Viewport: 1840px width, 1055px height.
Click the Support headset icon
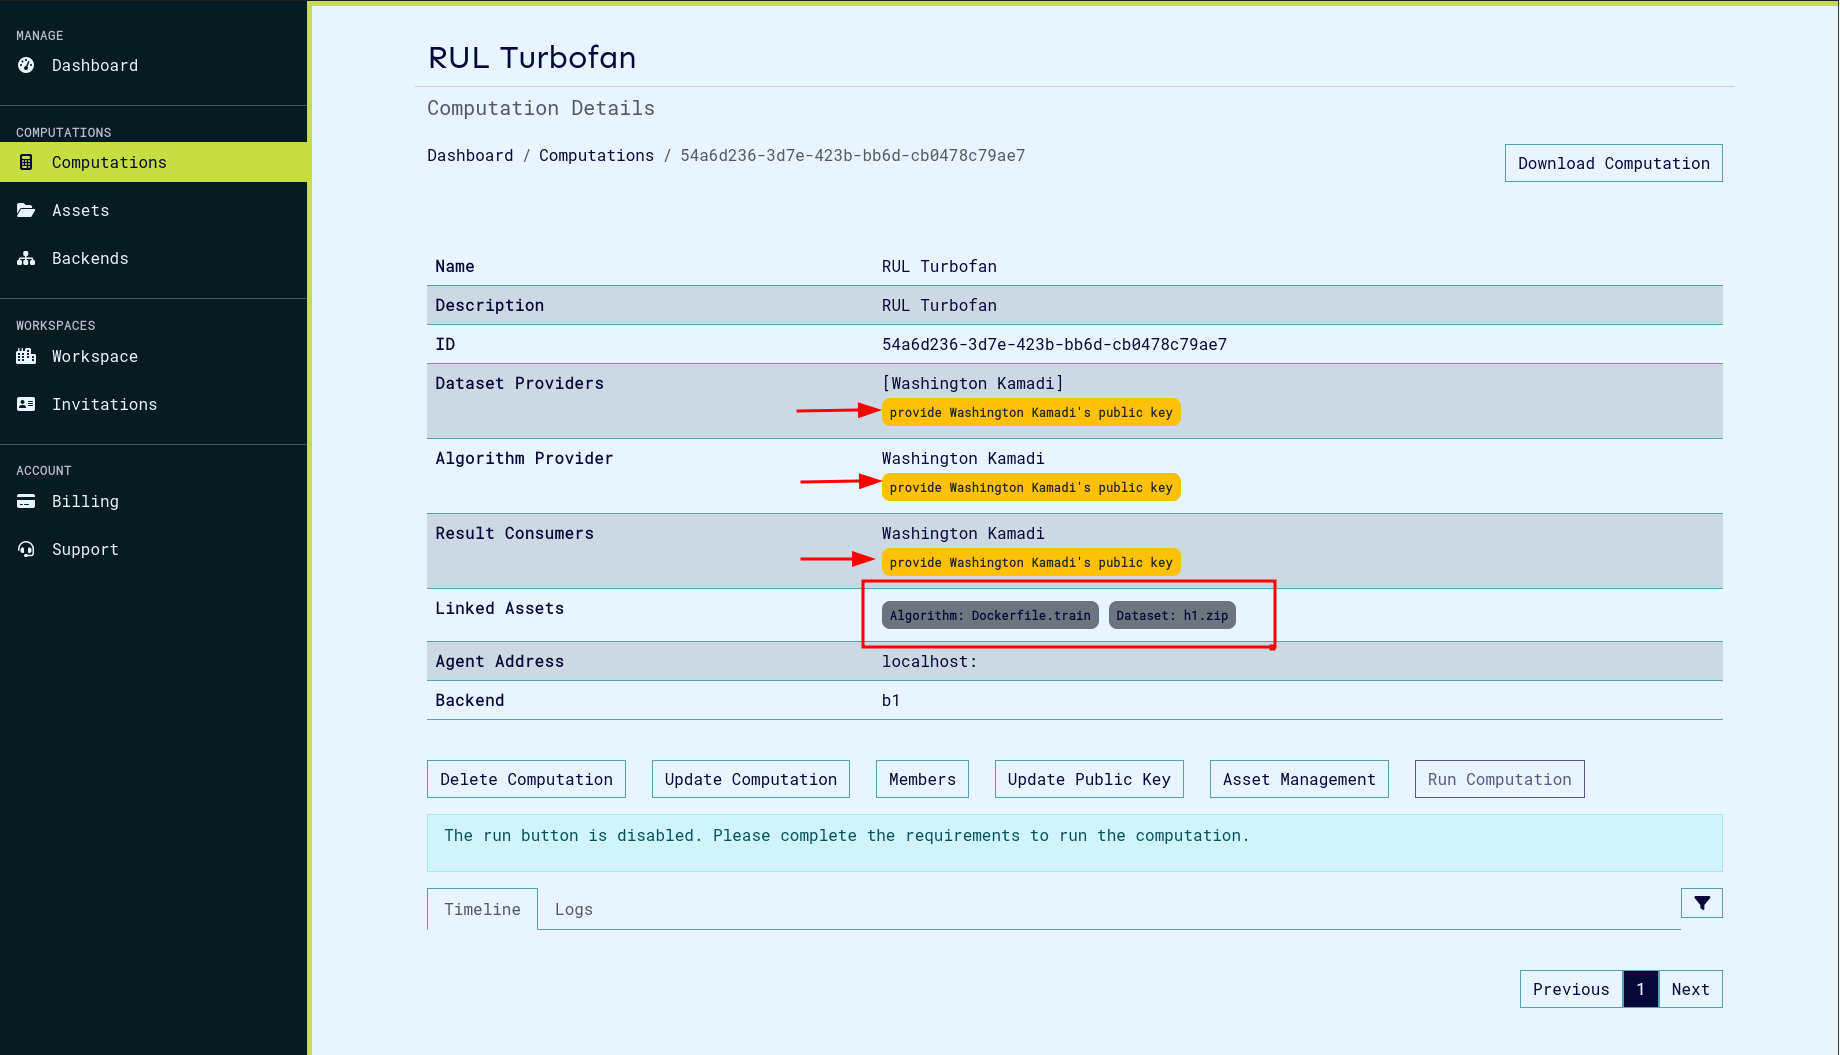pos(26,549)
